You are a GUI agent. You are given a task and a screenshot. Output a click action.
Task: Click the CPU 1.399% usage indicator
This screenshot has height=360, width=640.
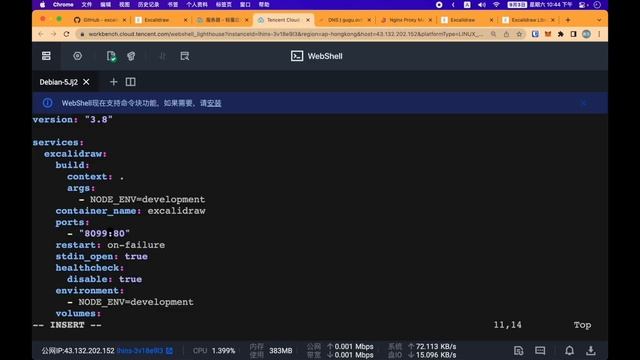tap(214, 351)
